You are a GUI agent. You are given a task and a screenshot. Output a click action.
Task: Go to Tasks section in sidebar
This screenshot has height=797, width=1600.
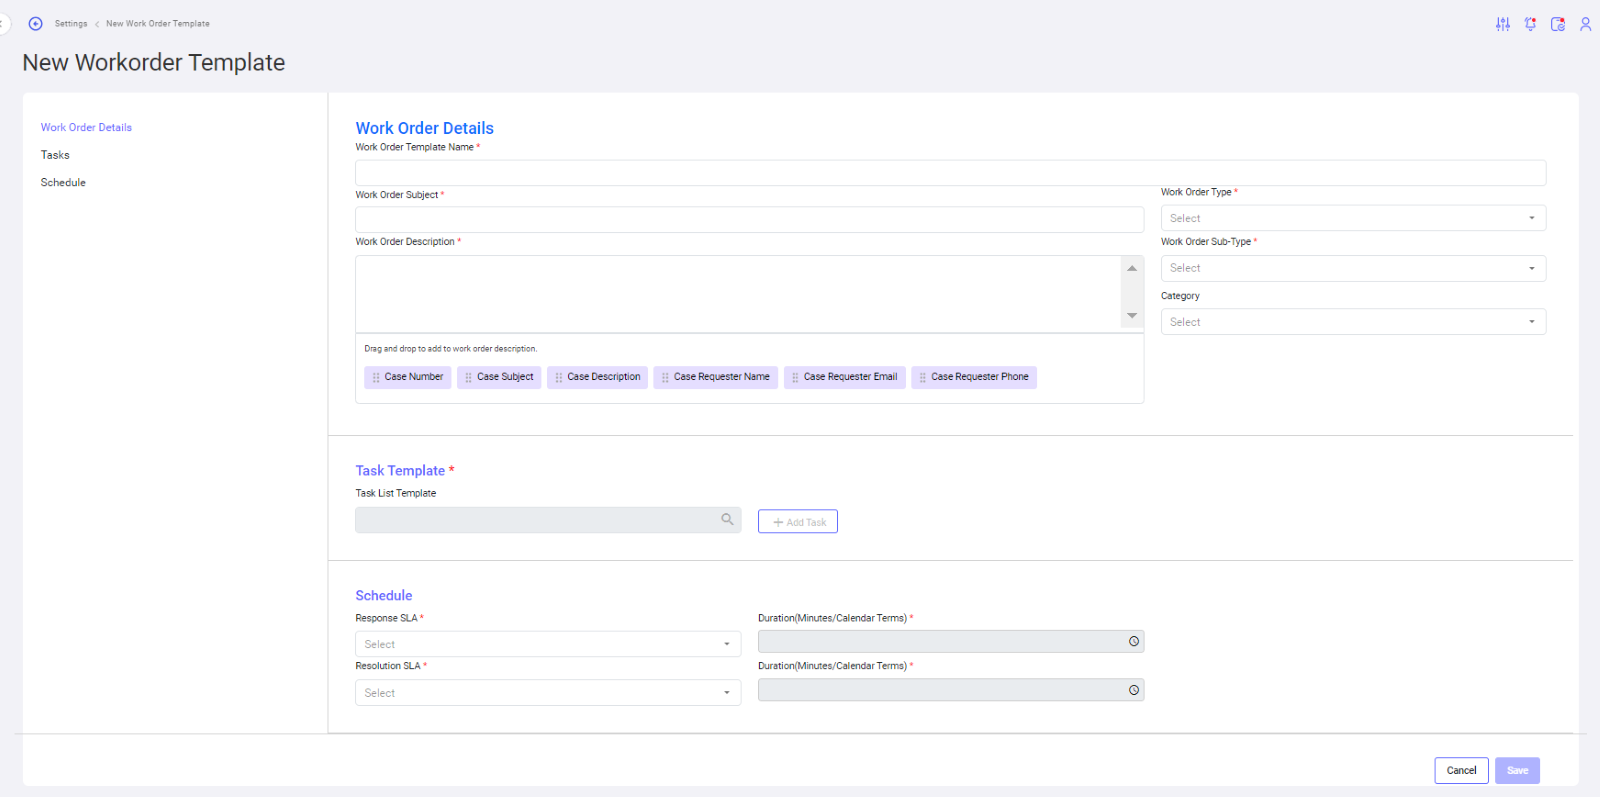pos(55,155)
